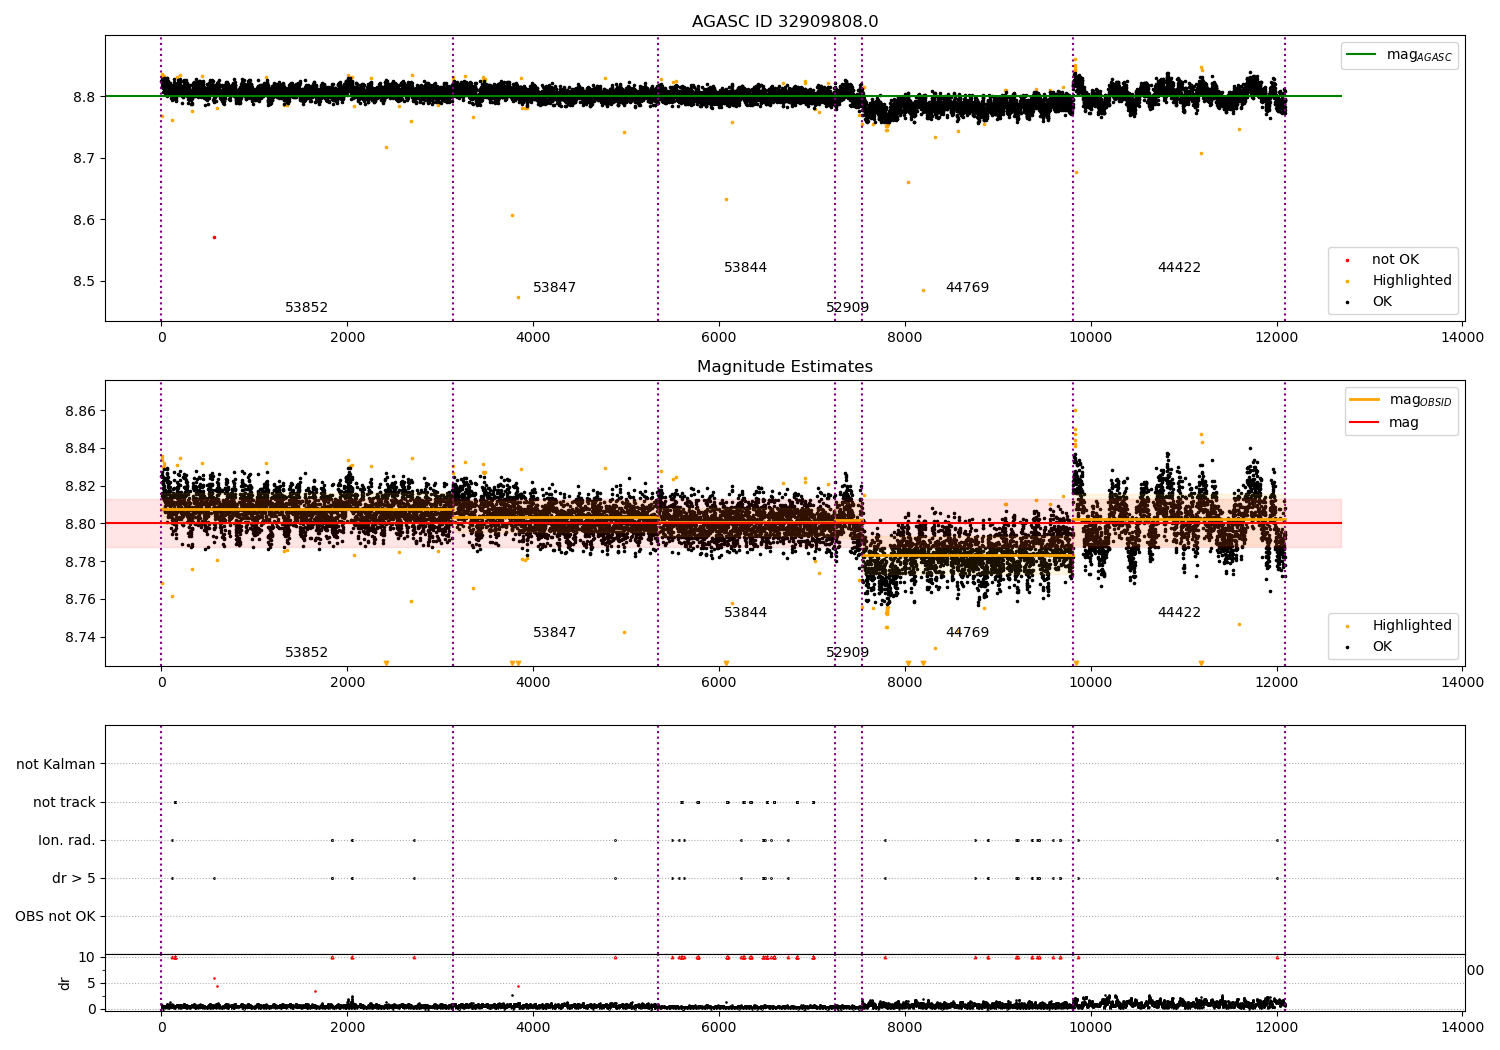Select the mag OBSID legend entry

click(1401, 400)
